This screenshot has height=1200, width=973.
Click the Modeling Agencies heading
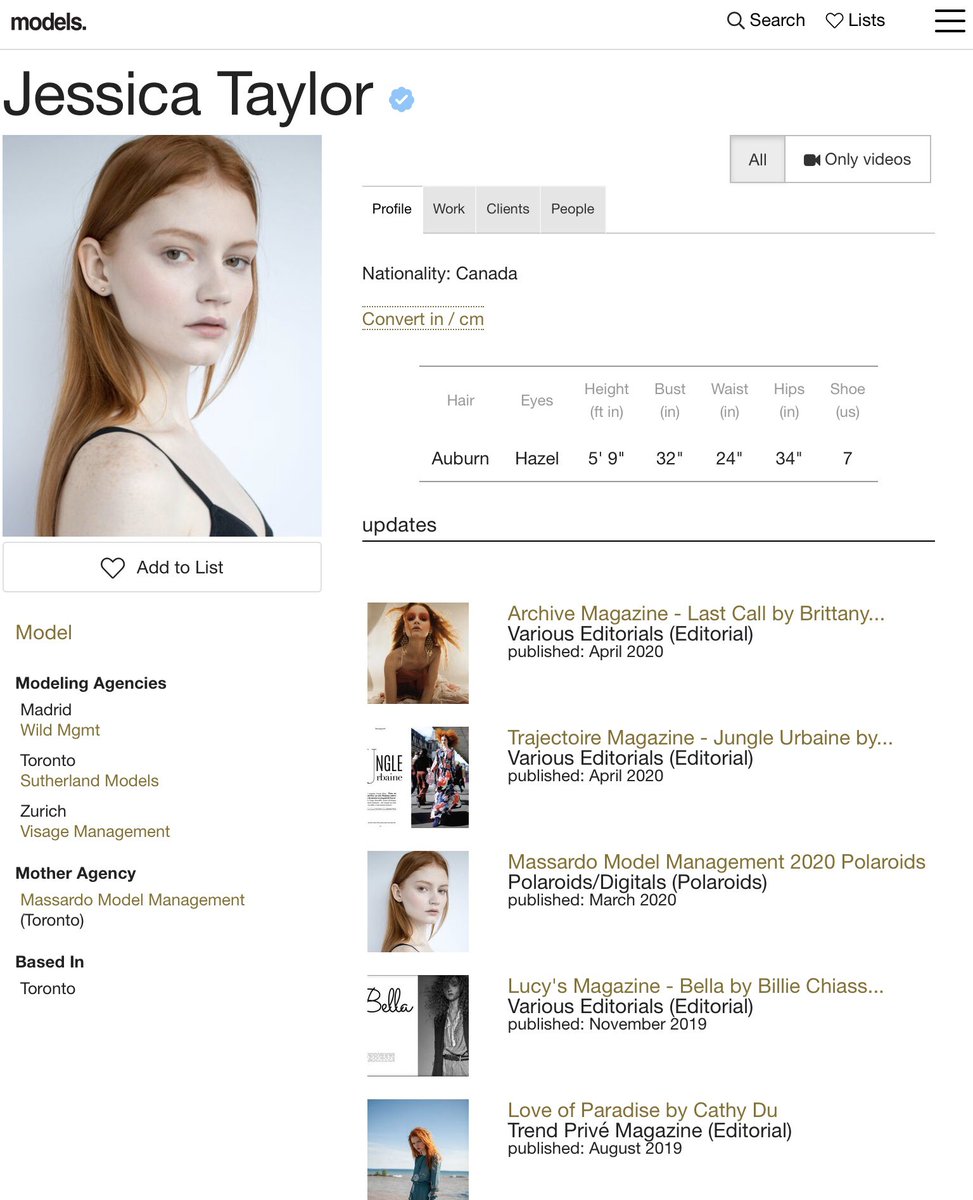(x=91, y=683)
